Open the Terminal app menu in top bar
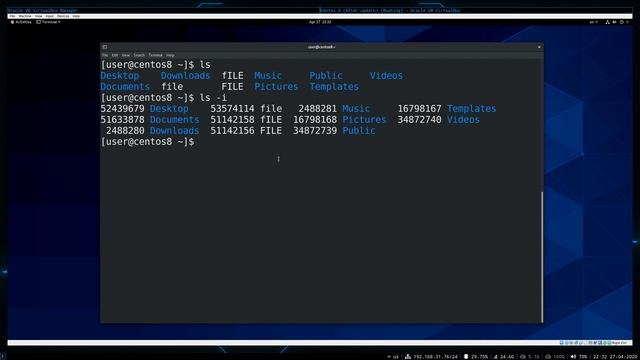This screenshot has width=640, height=360. coord(49,22)
